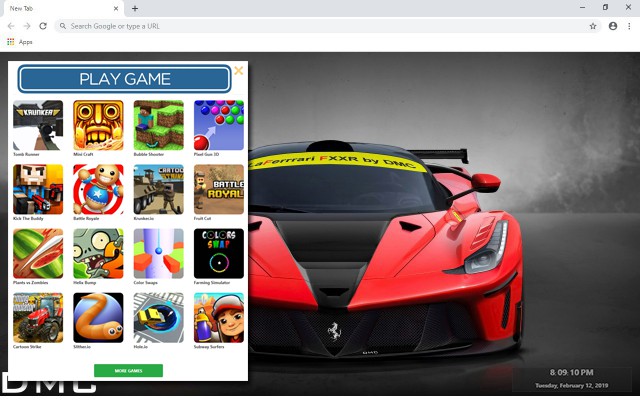
Task: Open the pixel character with gun icon
Action: pos(38,189)
